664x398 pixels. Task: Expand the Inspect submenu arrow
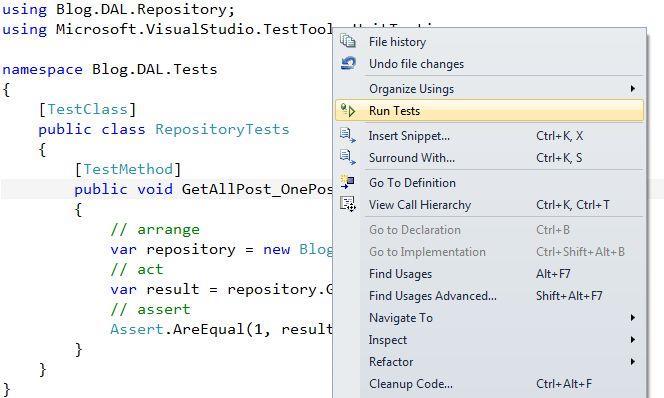click(x=632, y=340)
